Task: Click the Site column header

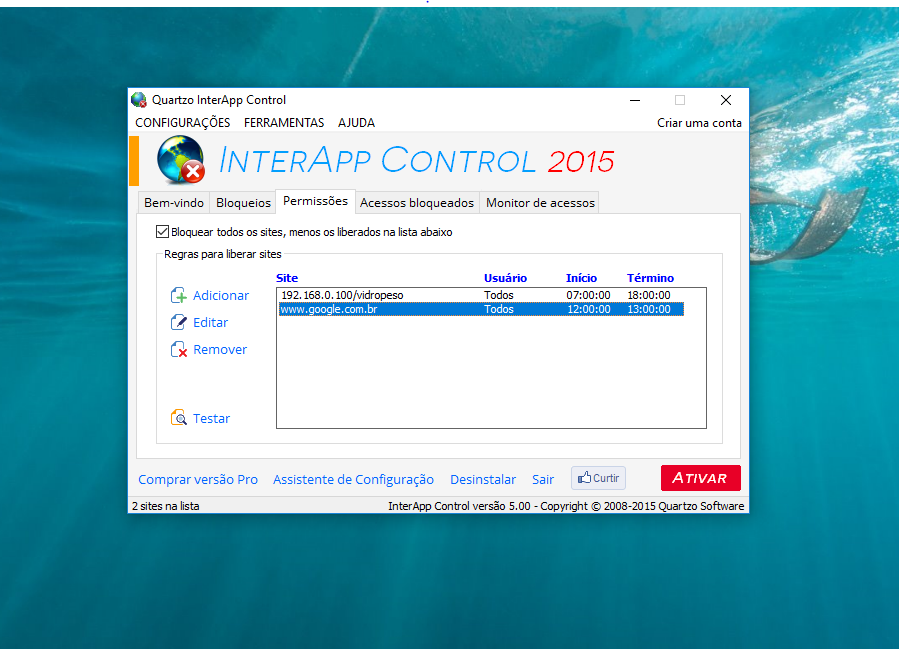Action: tap(287, 278)
